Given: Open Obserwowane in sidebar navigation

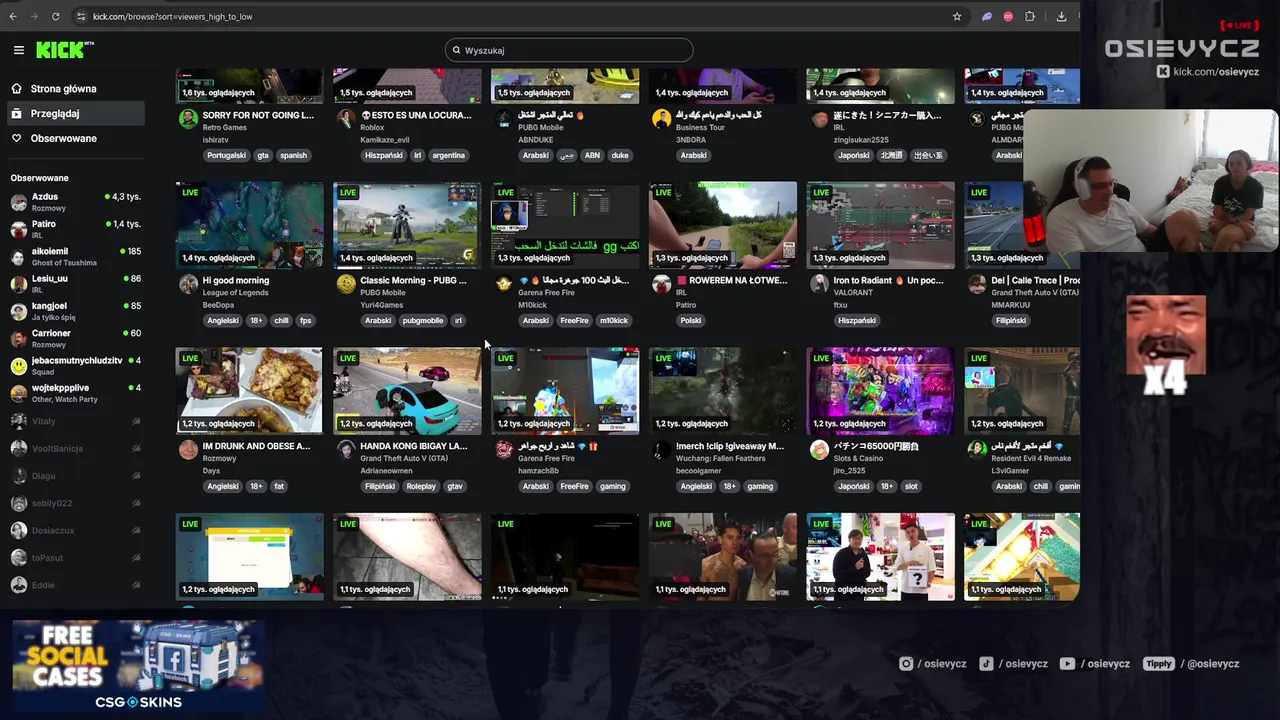Looking at the screenshot, I should coord(74,139).
